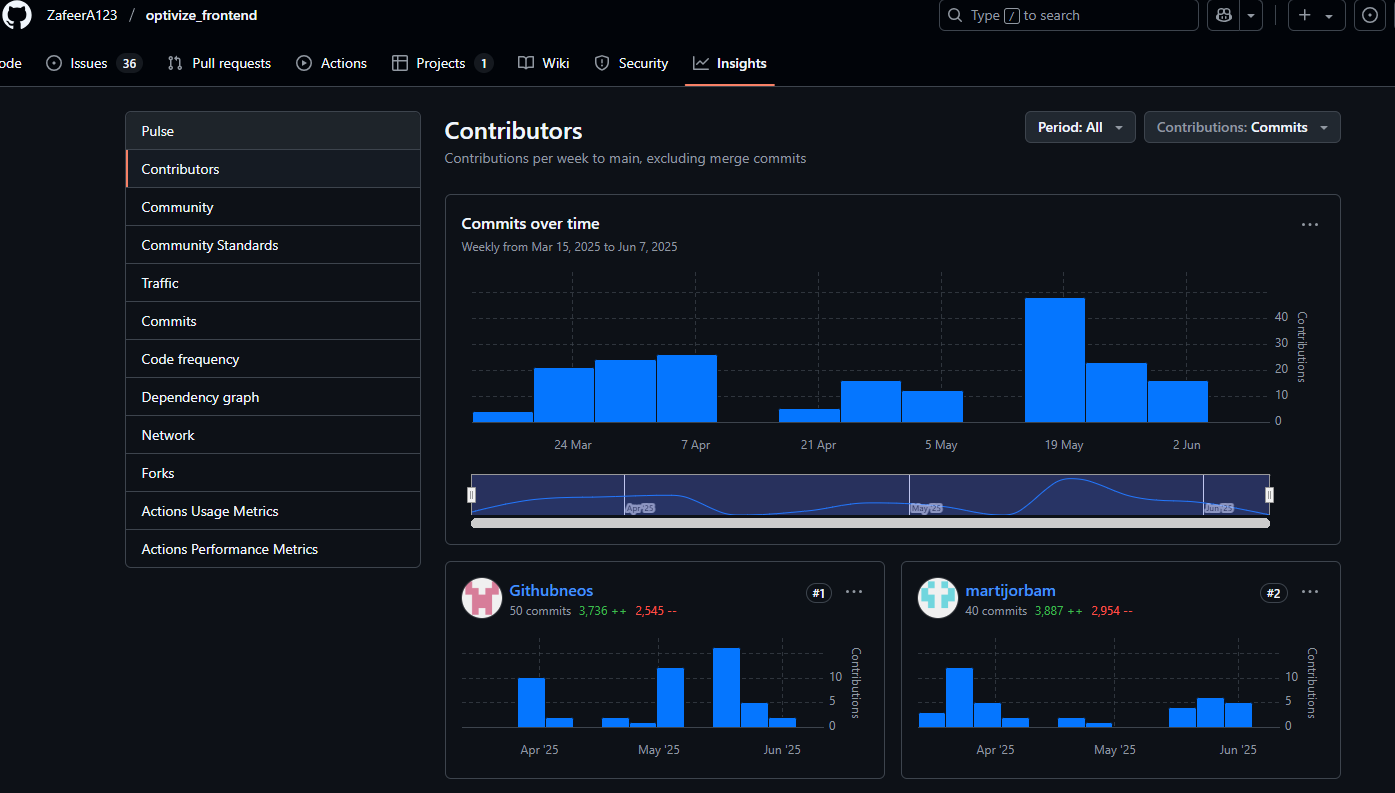Open Githubneos profile link
The width and height of the screenshot is (1395, 793).
[551, 590]
